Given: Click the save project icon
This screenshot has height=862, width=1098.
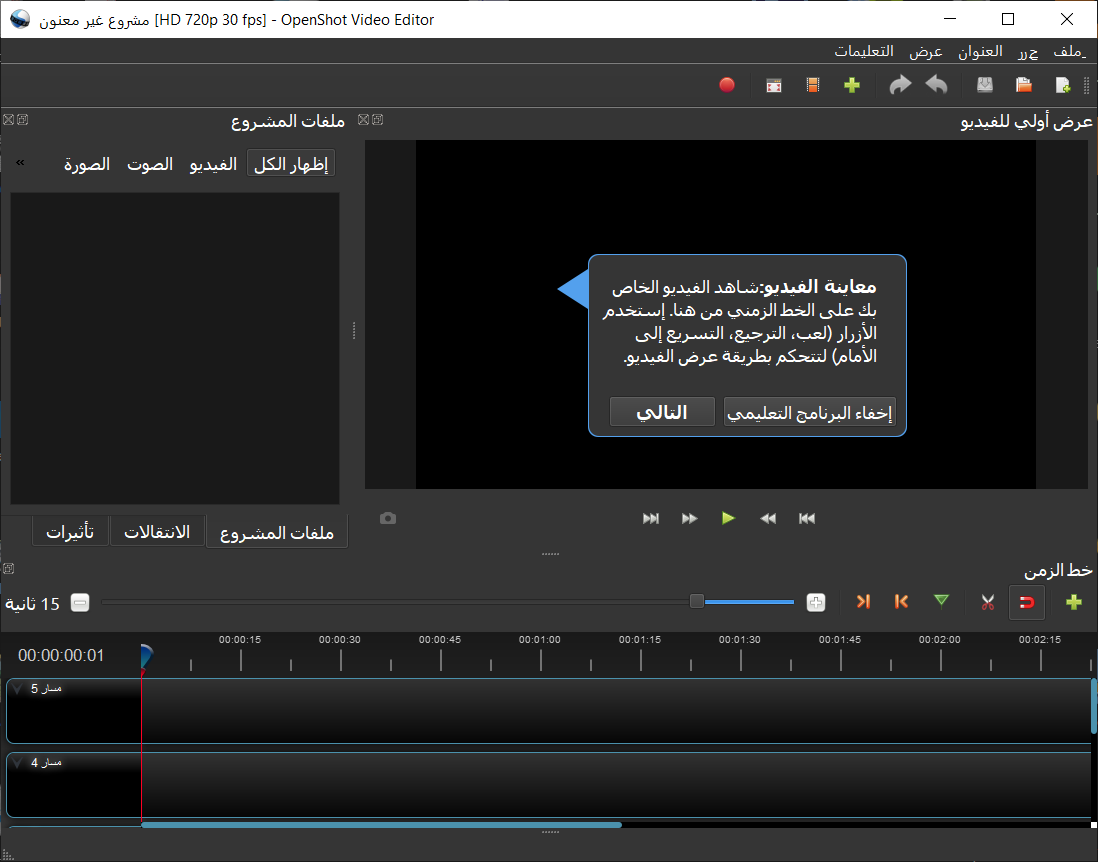Looking at the screenshot, I should point(985,85).
